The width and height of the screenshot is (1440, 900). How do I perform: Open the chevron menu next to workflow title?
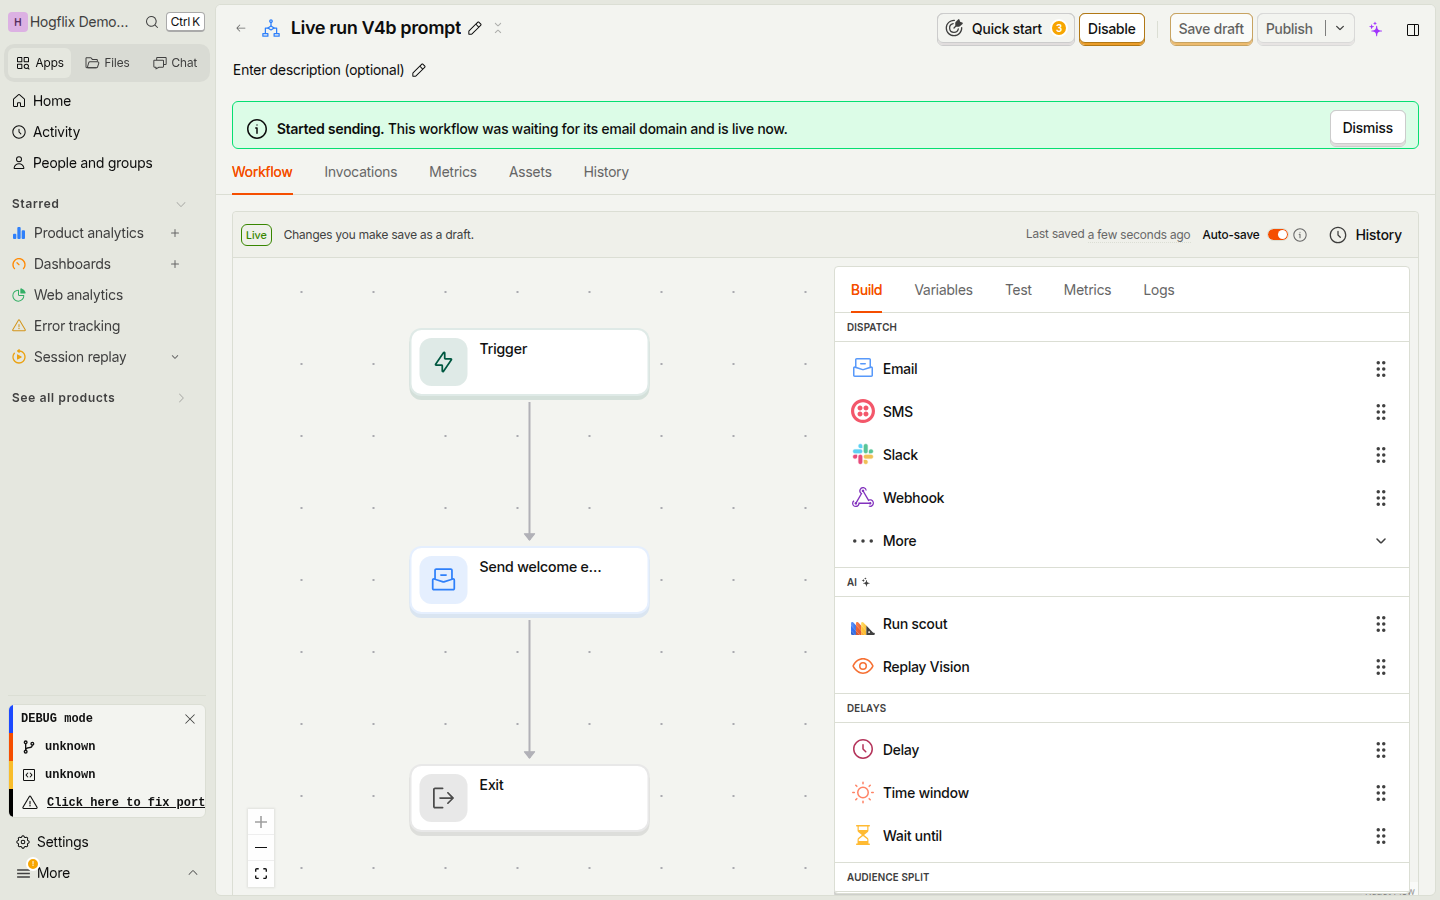(498, 29)
